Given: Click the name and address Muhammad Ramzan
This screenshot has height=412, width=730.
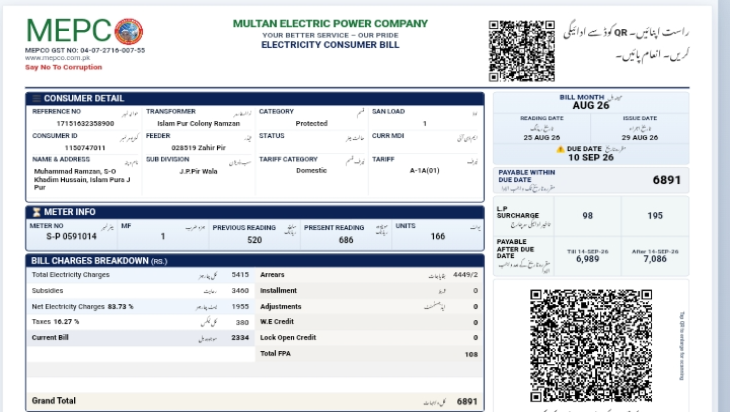Looking at the screenshot, I should click(x=82, y=179).
